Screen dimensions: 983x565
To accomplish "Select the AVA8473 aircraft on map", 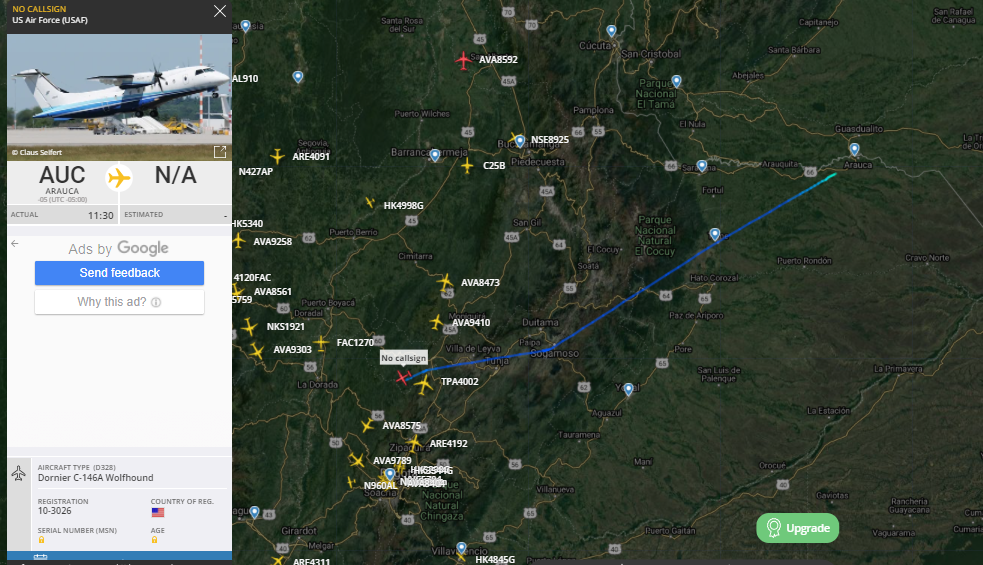I will coord(445,282).
